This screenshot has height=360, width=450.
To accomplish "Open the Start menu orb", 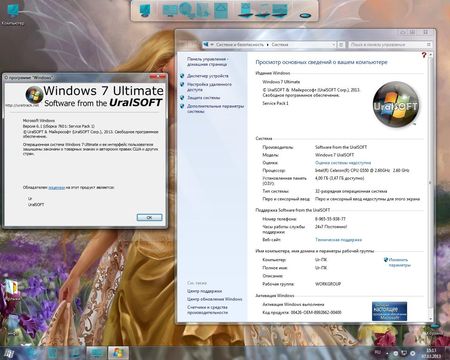I will coord(9,353).
